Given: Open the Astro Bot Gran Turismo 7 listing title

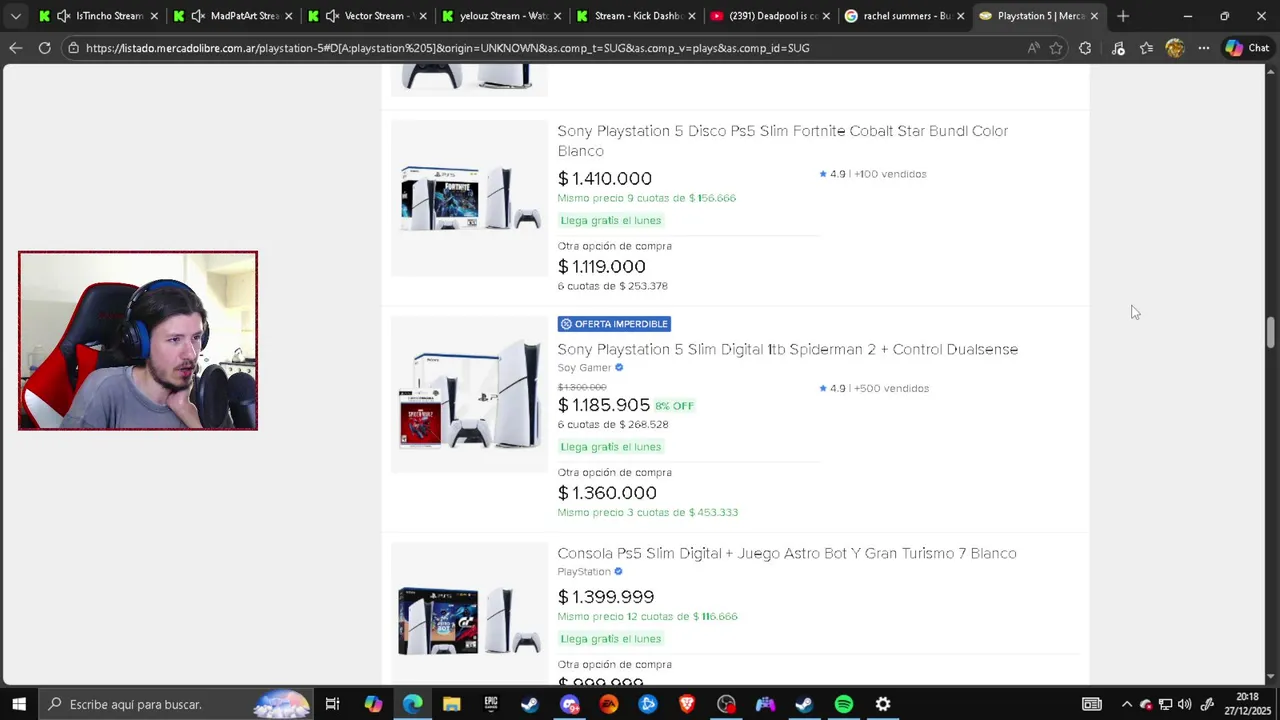Looking at the screenshot, I should [787, 553].
